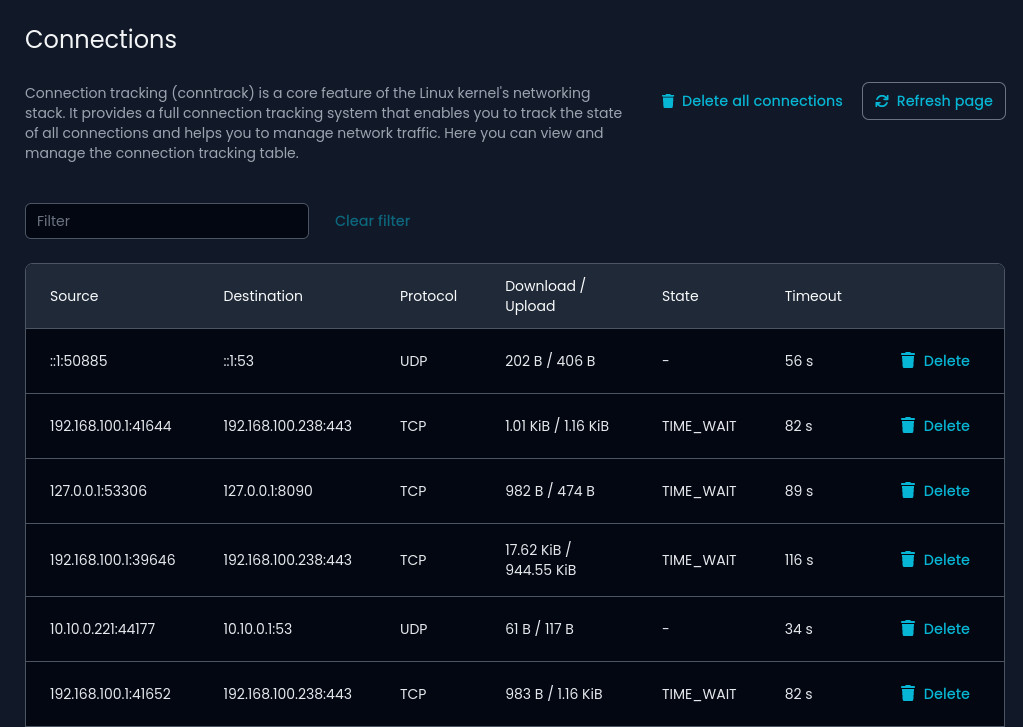Viewport: 1023px width, 727px height.
Task: Click destination cell 10.10.0.1:53
Action: (258, 629)
